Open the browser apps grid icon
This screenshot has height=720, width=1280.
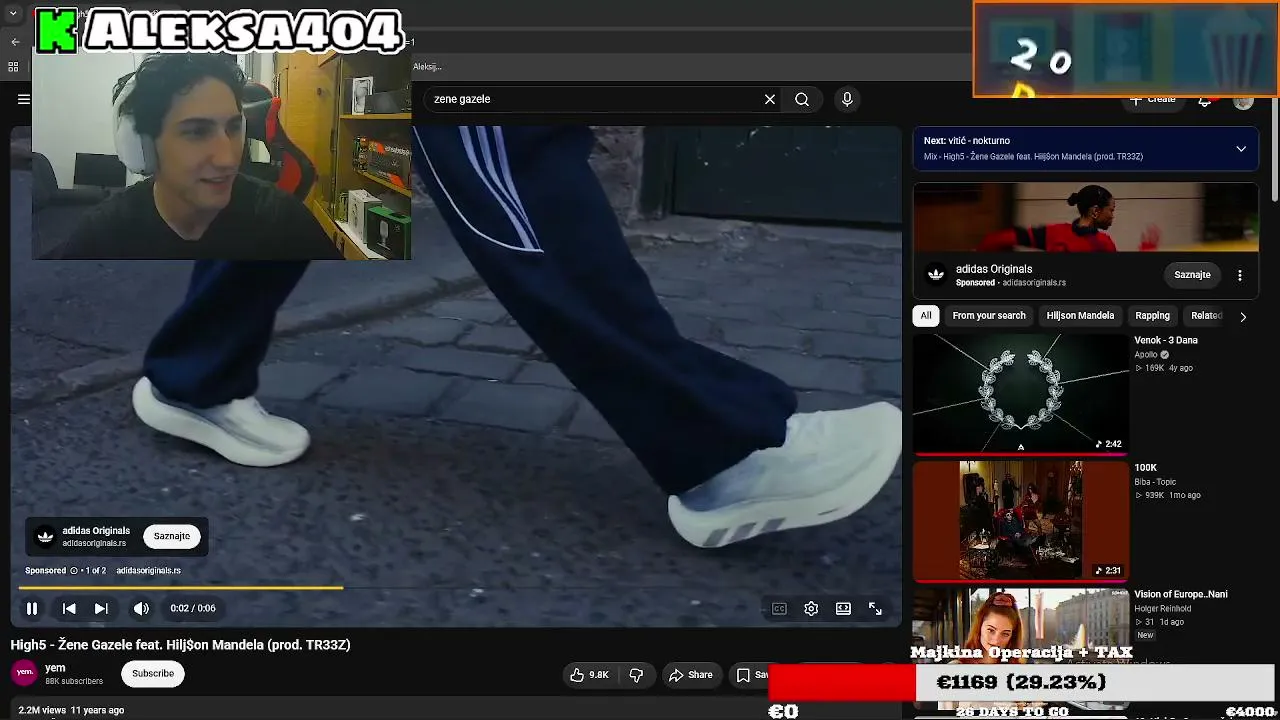[13, 67]
